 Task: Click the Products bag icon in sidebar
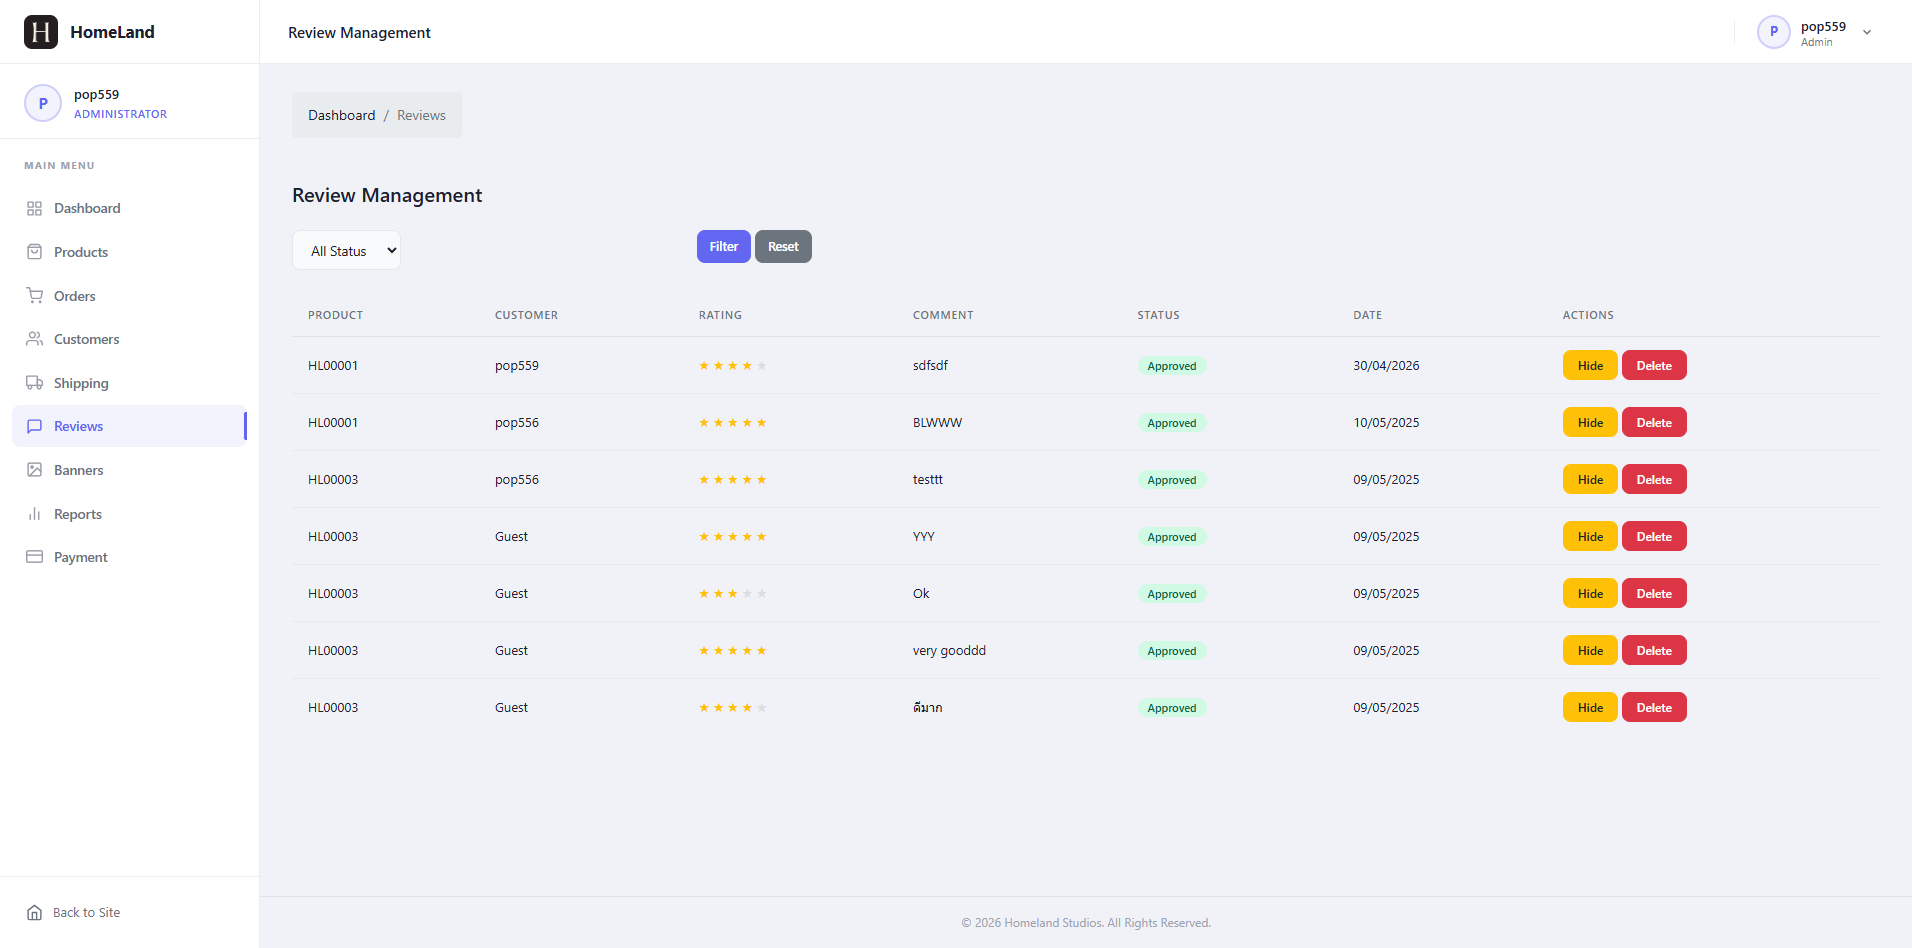(34, 252)
